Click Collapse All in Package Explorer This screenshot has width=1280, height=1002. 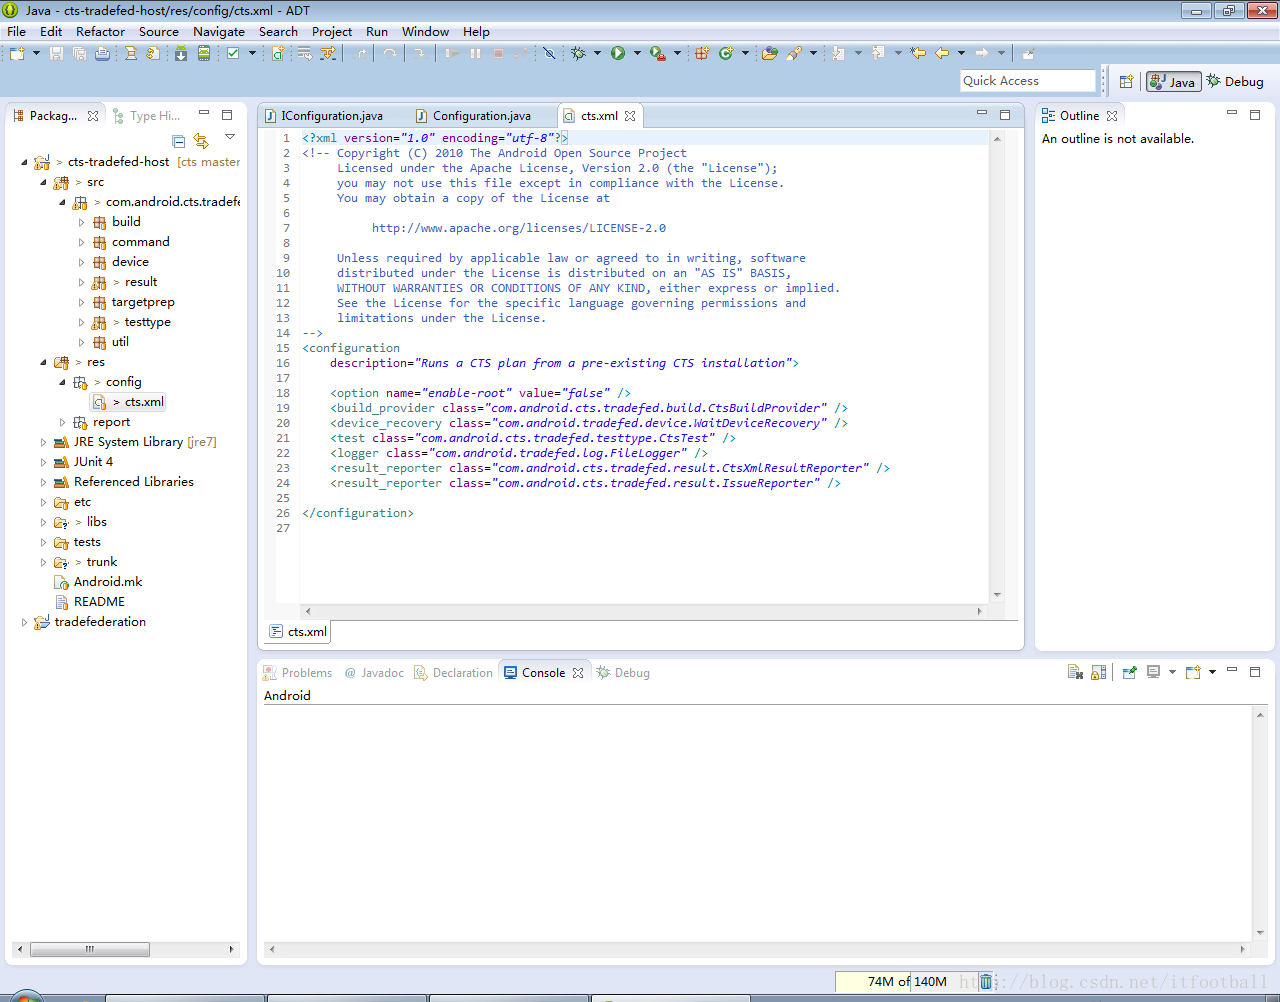(178, 141)
